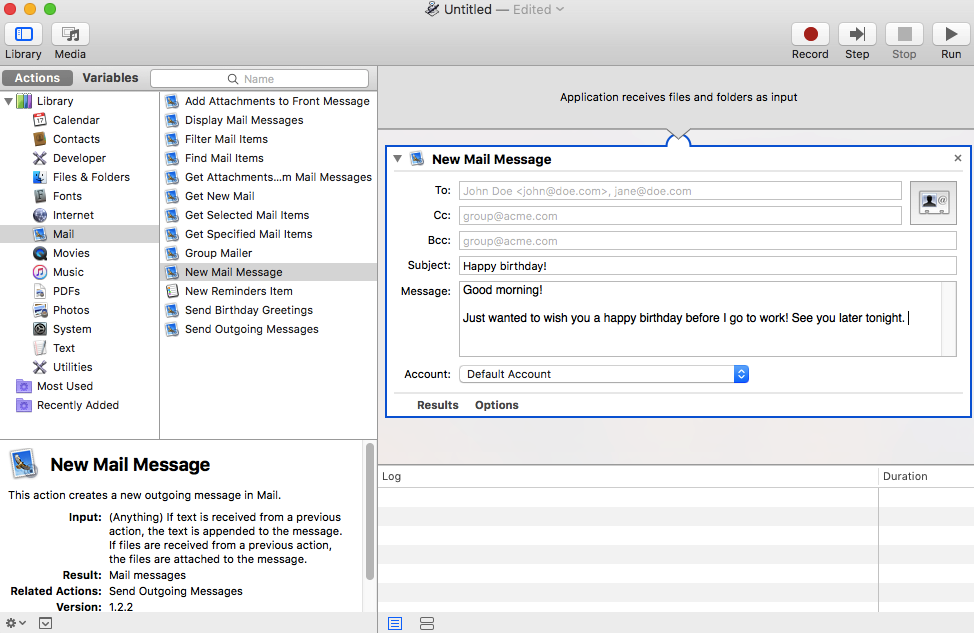Select System category
This screenshot has width=974, height=633.
(71, 329)
